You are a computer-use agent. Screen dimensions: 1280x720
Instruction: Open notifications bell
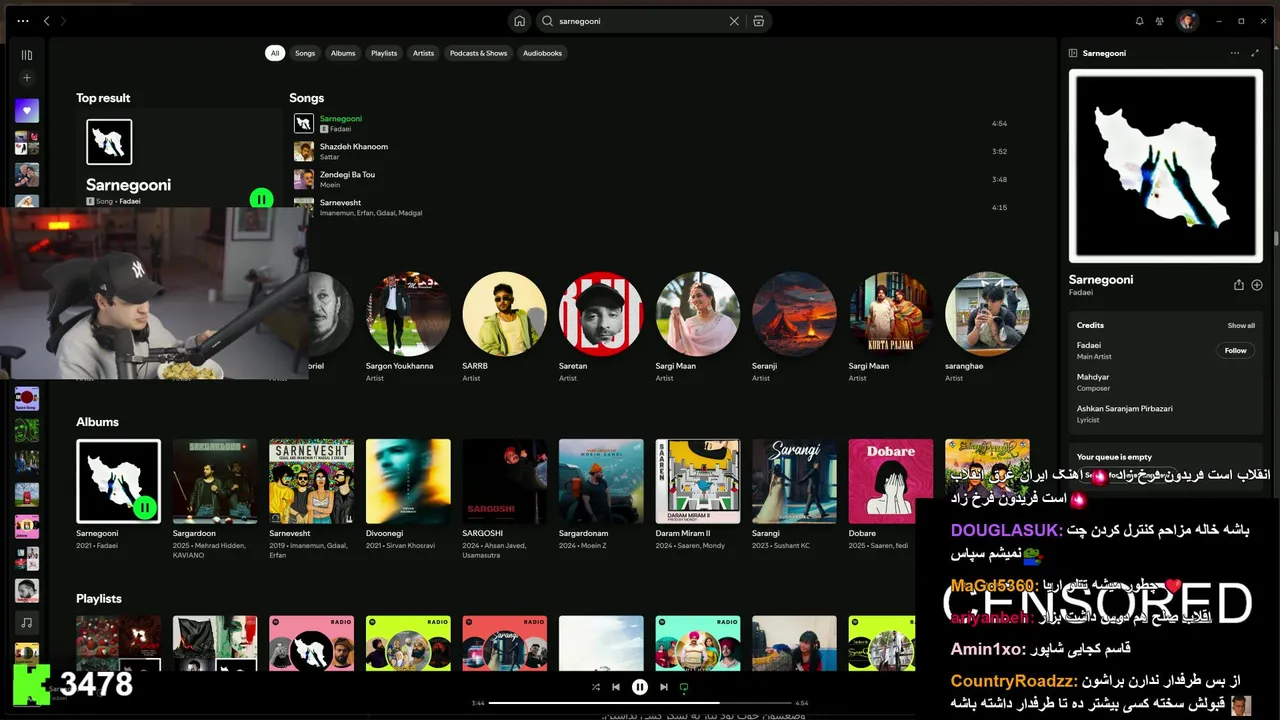(x=1139, y=21)
